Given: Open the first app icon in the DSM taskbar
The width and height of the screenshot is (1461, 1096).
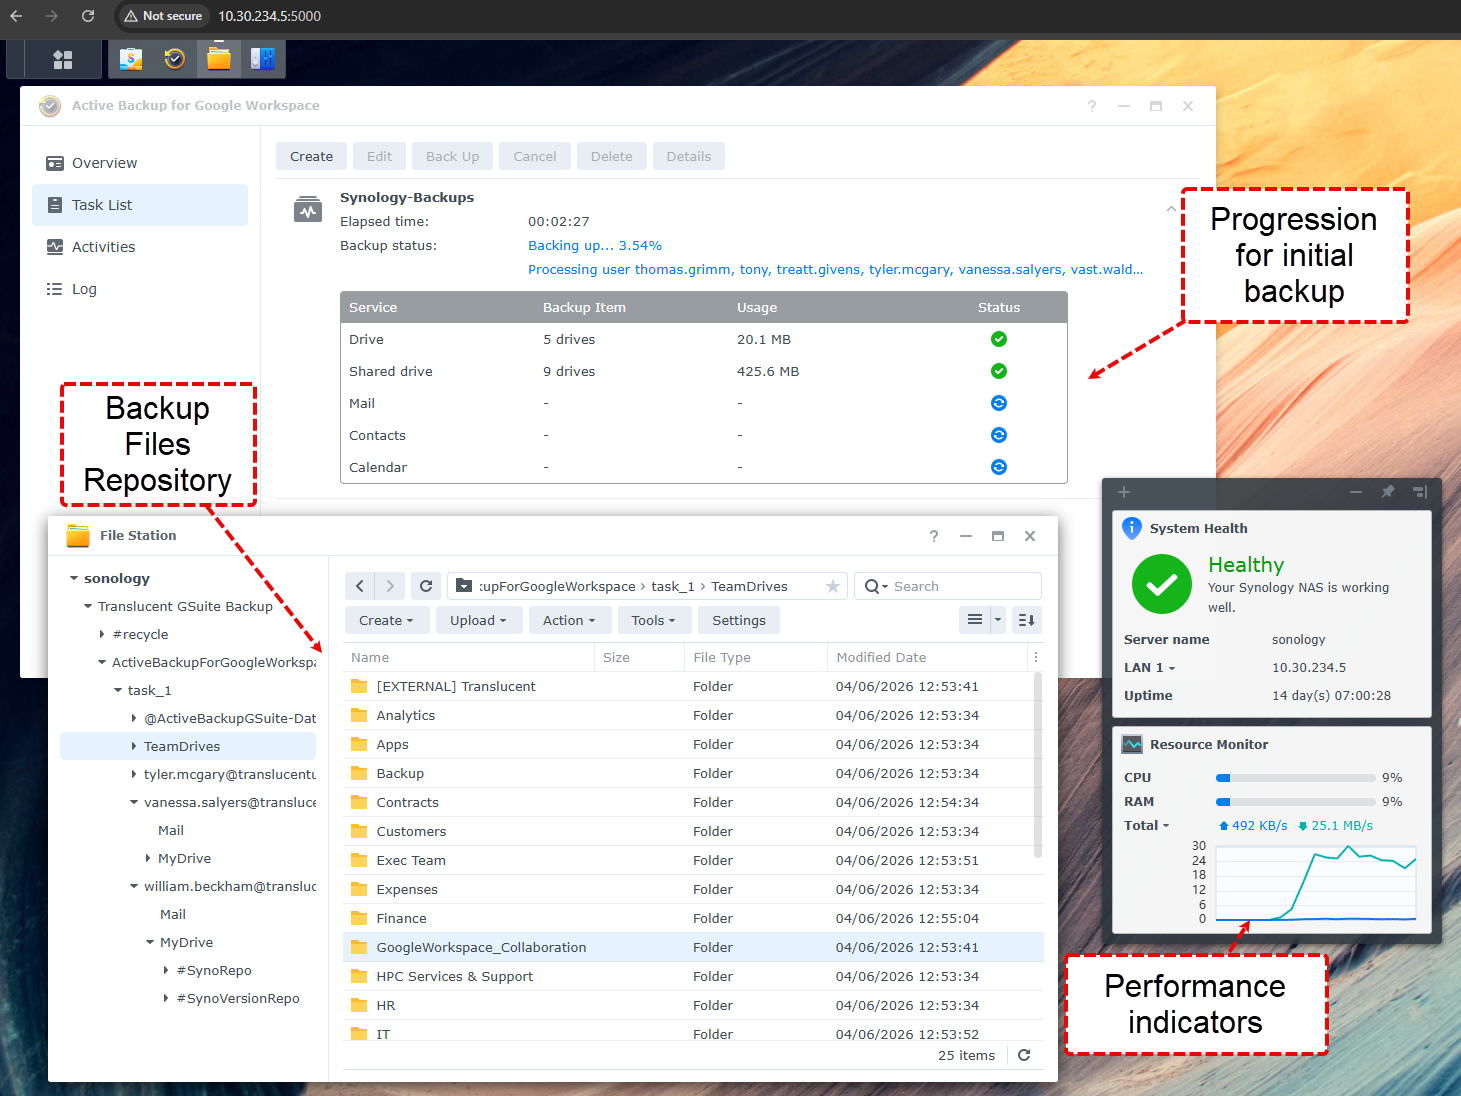Looking at the screenshot, I should (131, 59).
